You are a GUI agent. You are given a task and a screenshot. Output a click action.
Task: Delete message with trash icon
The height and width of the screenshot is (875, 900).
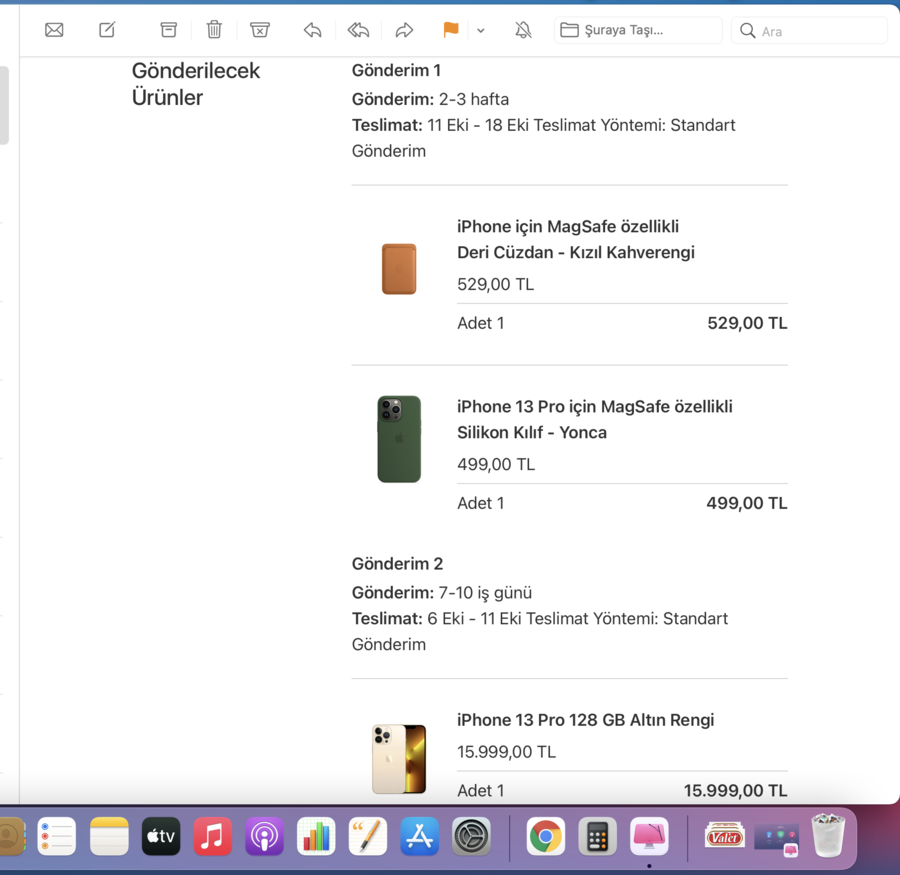(214, 30)
